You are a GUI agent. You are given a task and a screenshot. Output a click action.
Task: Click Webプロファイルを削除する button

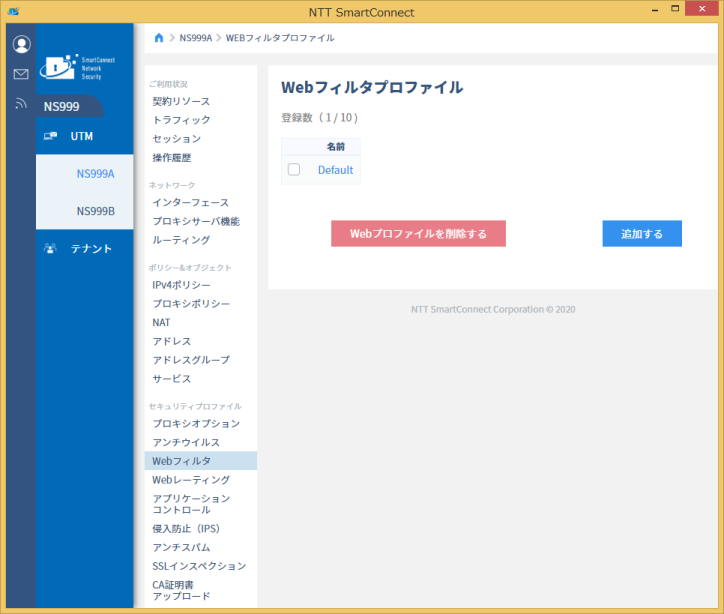tap(418, 234)
